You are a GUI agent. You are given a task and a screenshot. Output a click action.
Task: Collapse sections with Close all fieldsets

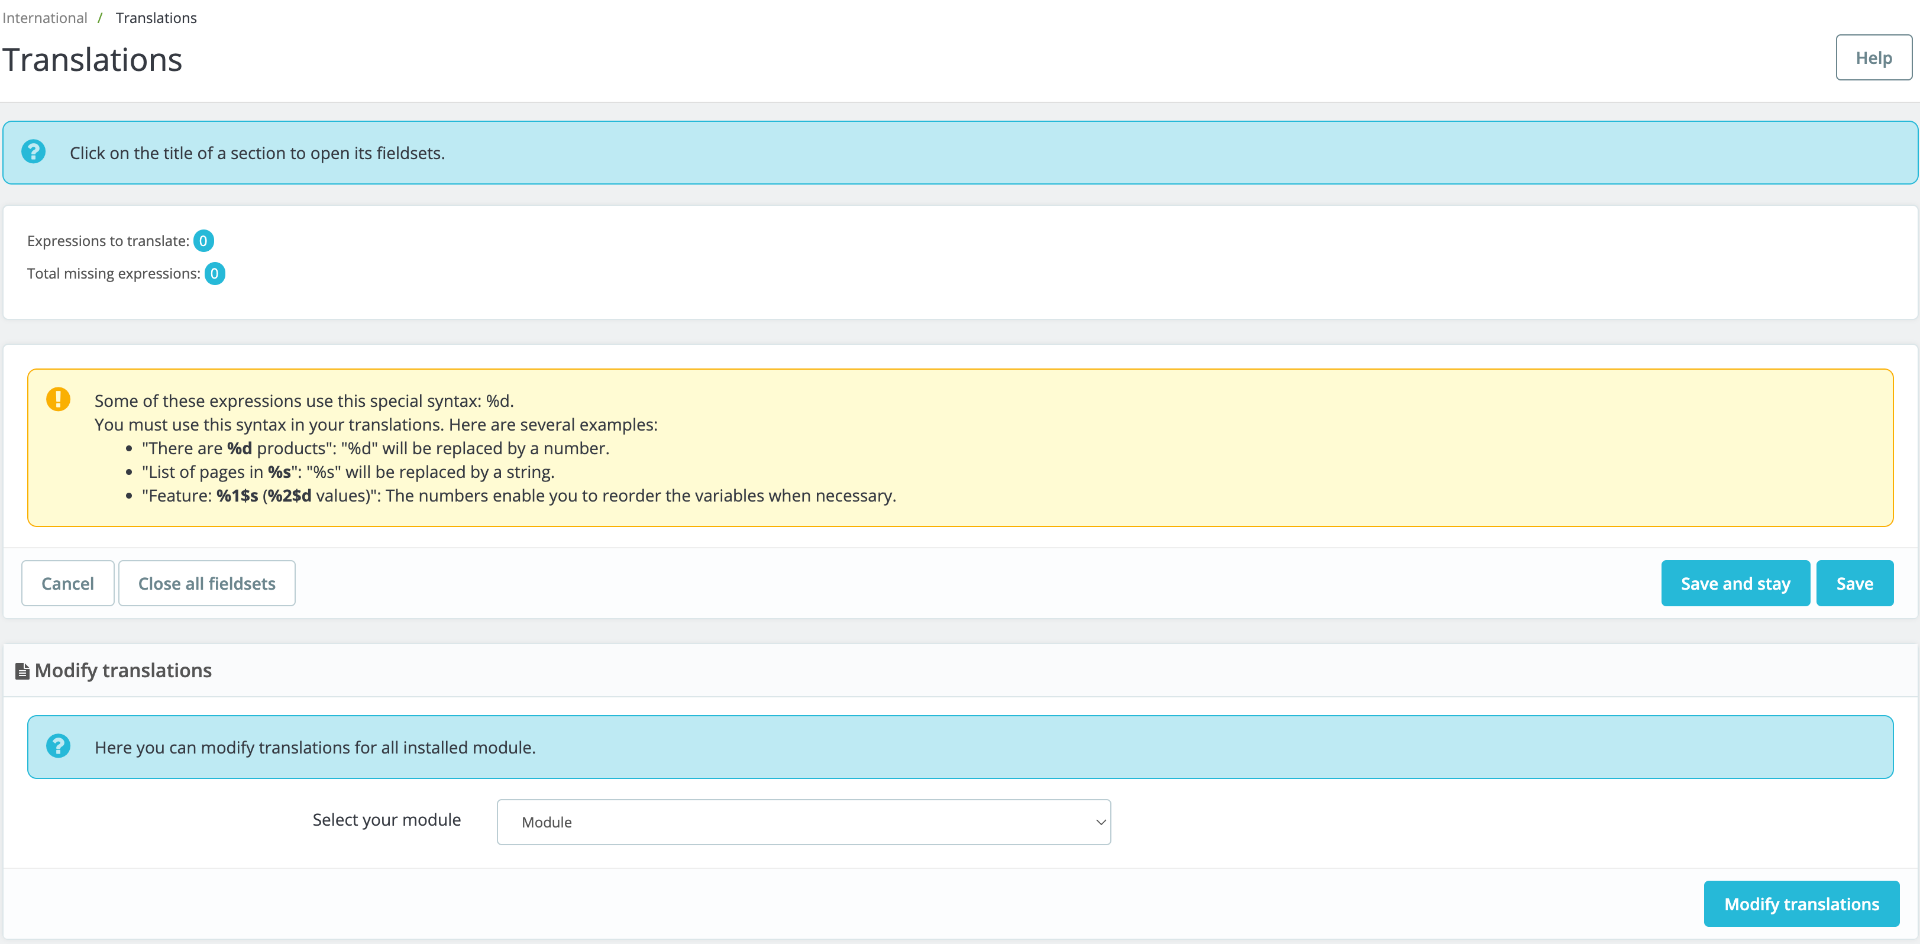click(207, 583)
